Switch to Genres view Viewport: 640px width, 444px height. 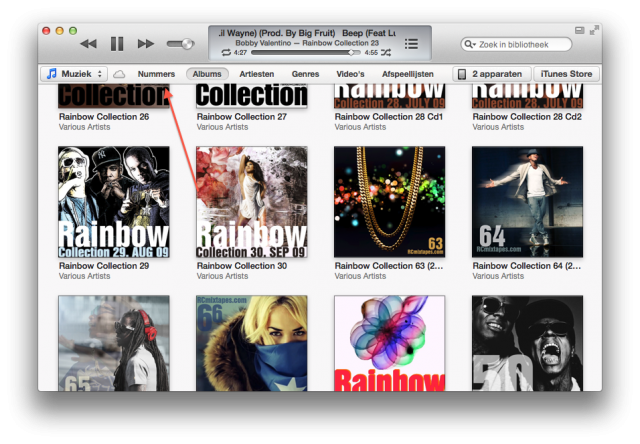(x=305, y=74)
